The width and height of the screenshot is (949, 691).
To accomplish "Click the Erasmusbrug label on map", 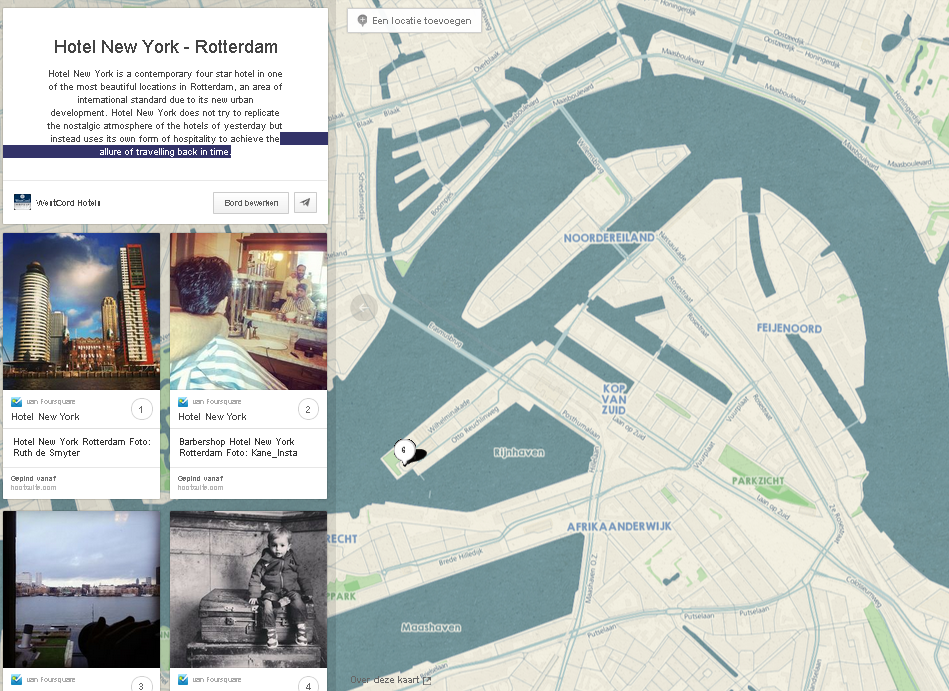I will tap(446, 335).
